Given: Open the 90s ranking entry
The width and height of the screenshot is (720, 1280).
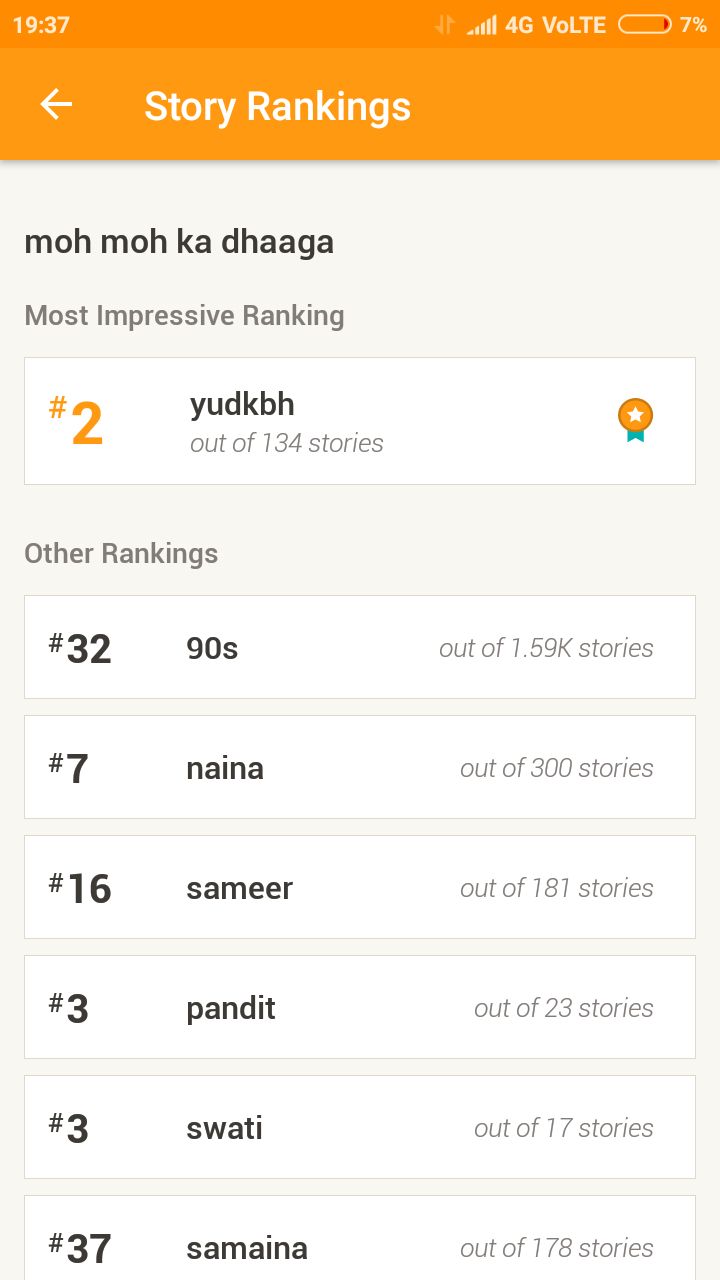Looking at the screenshot, I should coord(360,647).
